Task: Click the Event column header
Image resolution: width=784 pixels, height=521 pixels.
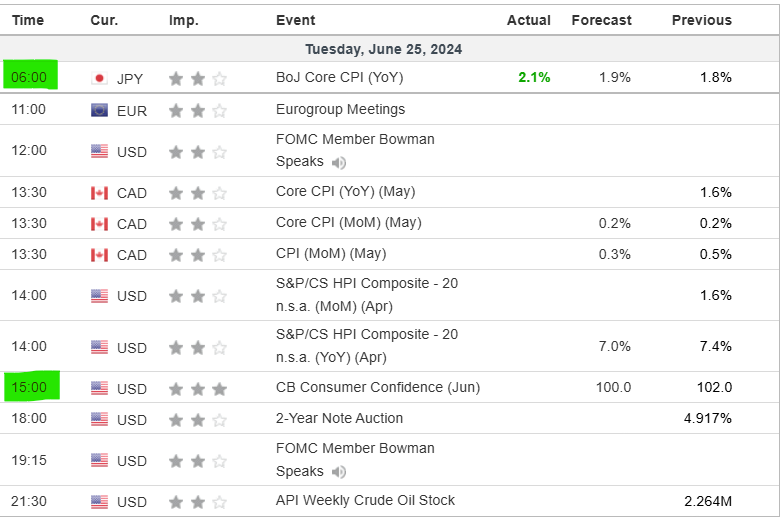Action: point(295,20)
